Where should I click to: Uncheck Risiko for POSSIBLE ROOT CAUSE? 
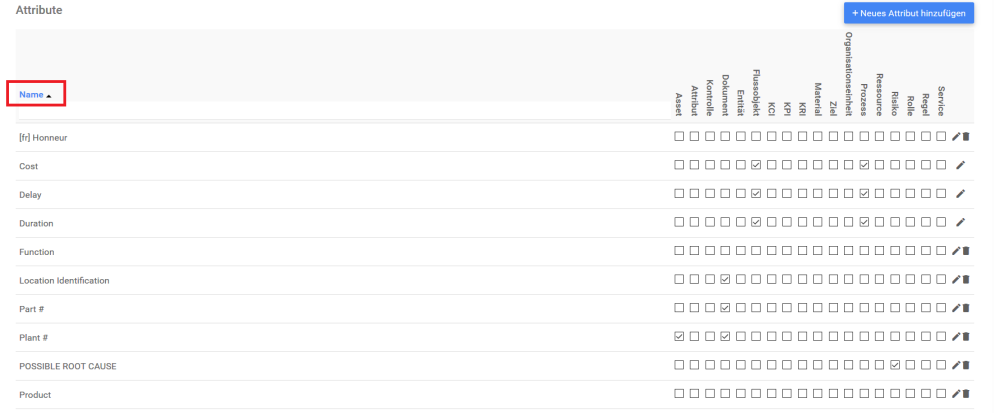point(895,366)
